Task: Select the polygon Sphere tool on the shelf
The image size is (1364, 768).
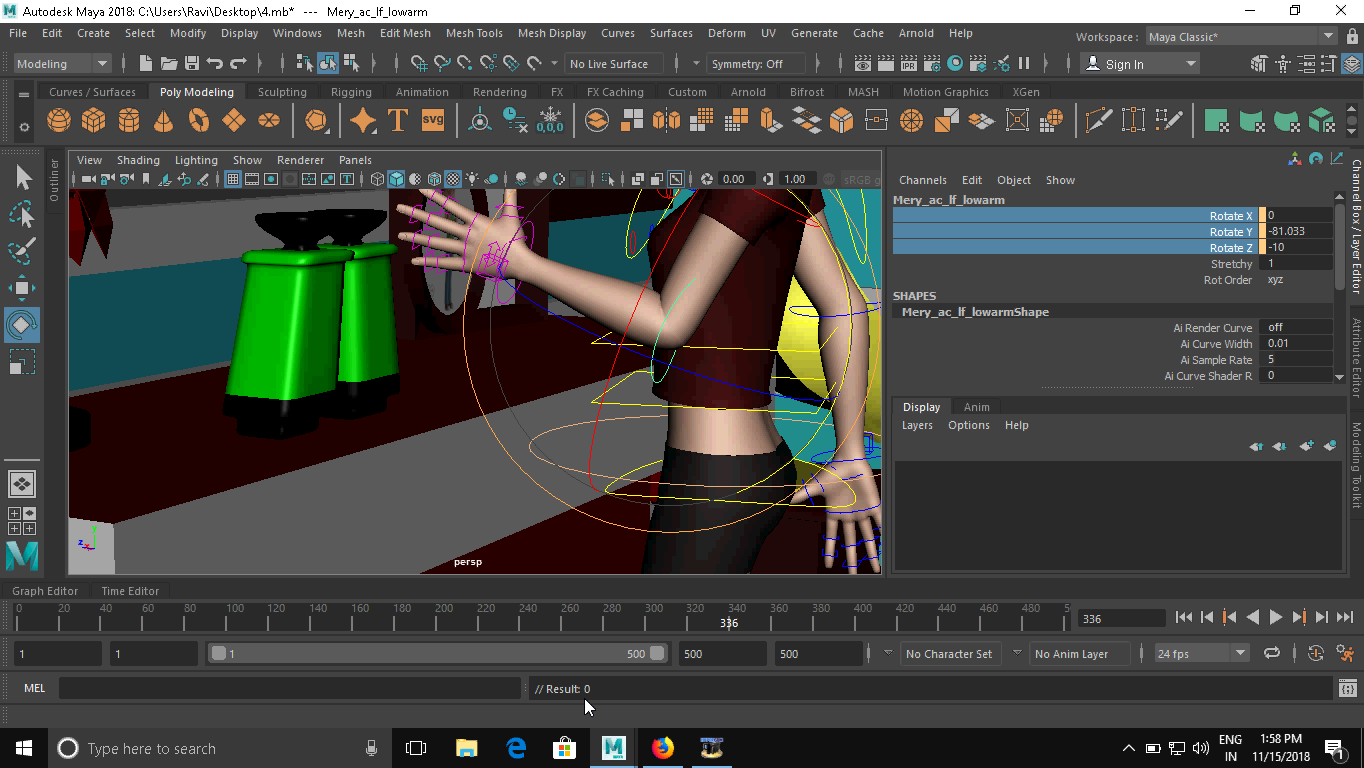Action: [58, 120]
